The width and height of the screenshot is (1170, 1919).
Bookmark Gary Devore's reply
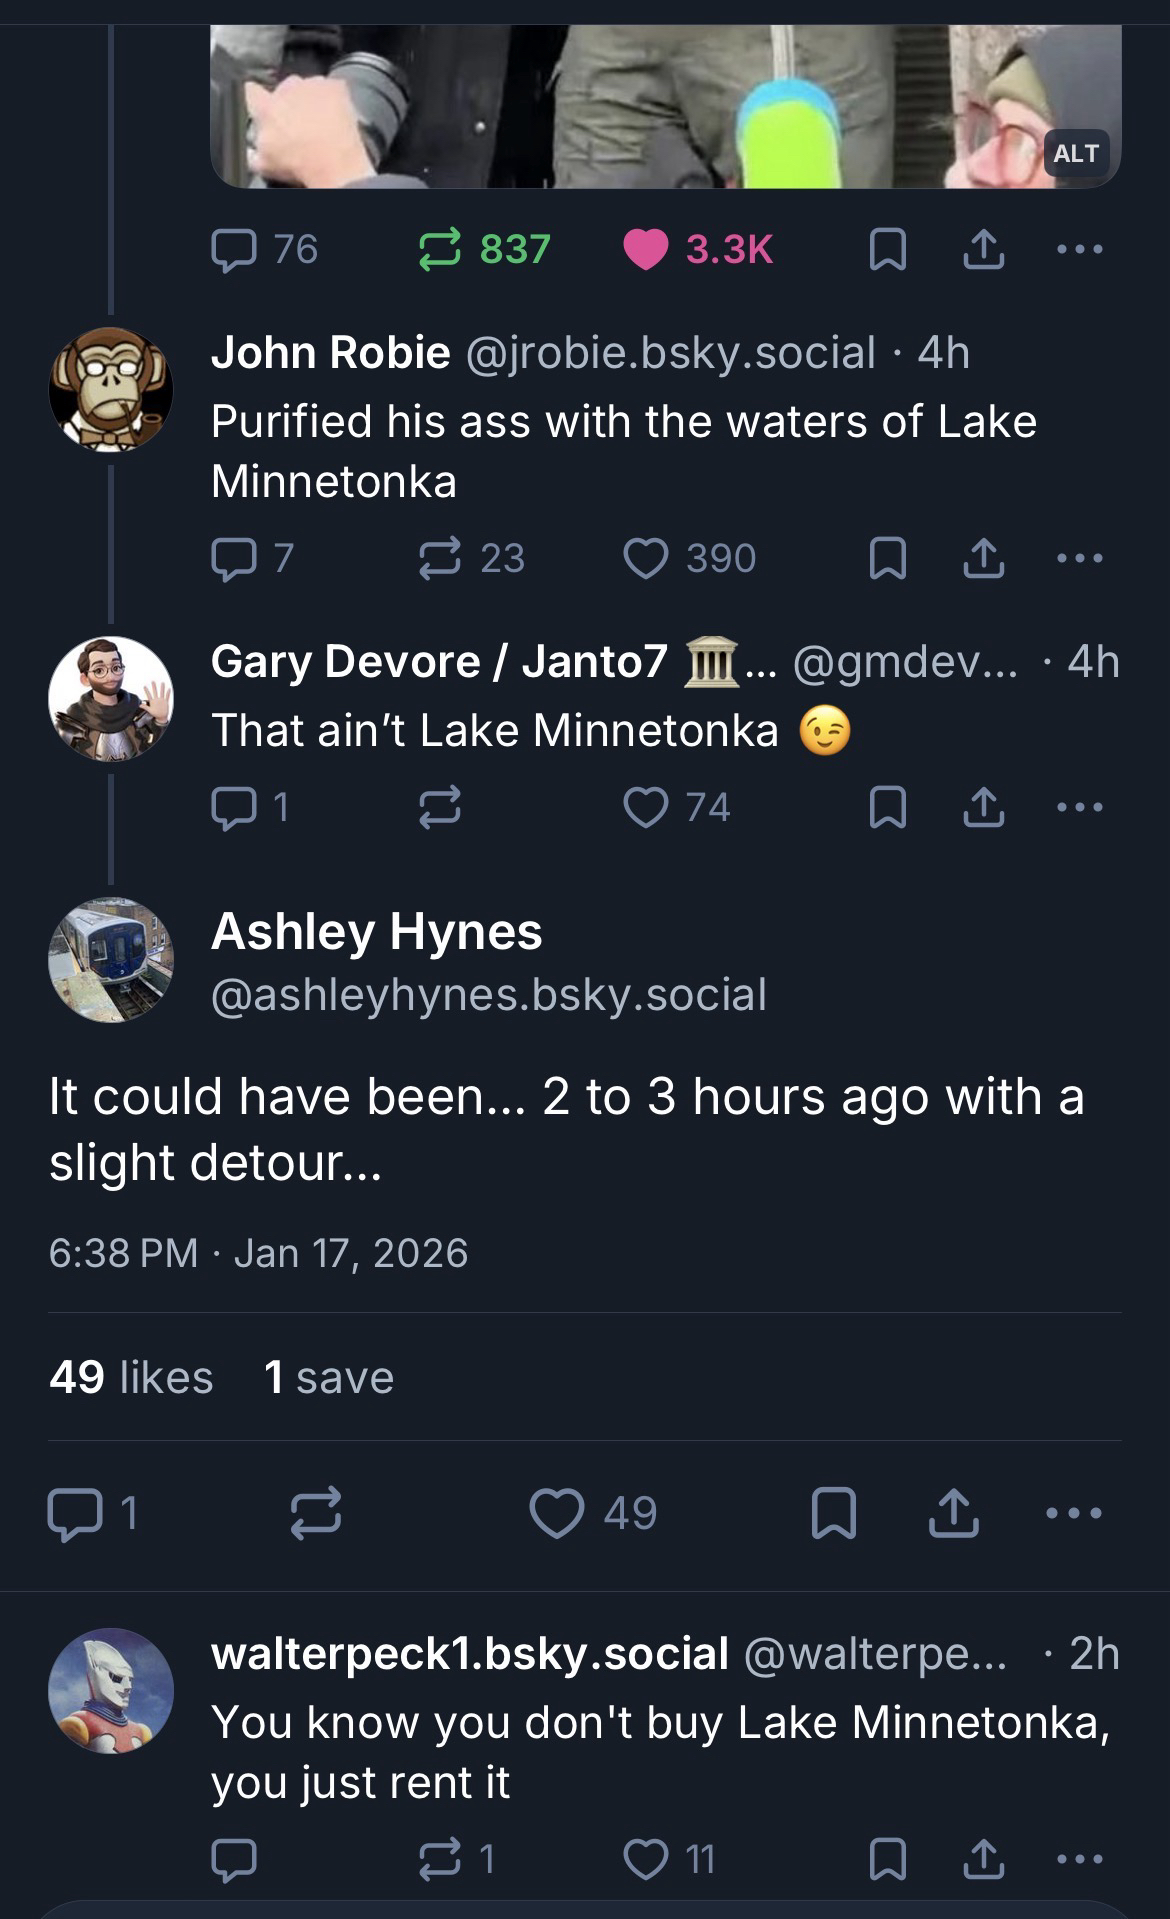pos(887,807)
